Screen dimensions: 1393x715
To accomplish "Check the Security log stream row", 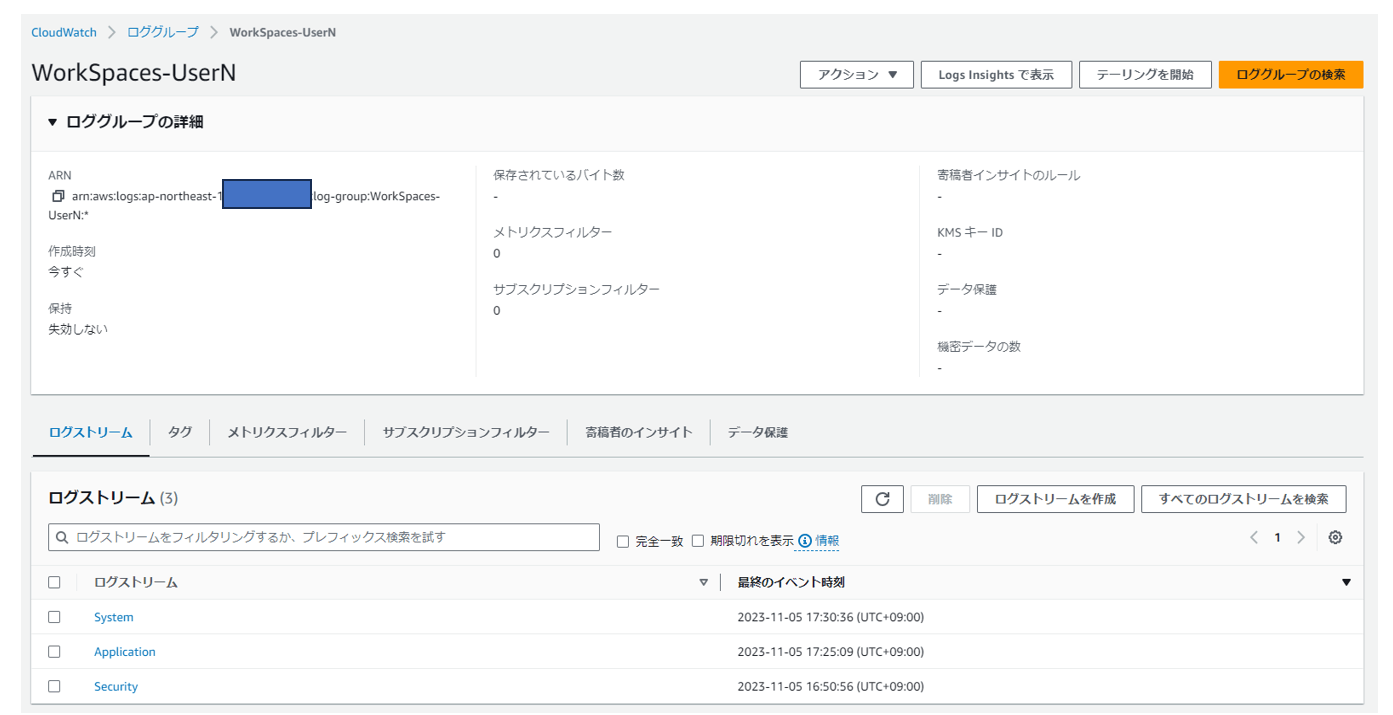I will point(54,687).
